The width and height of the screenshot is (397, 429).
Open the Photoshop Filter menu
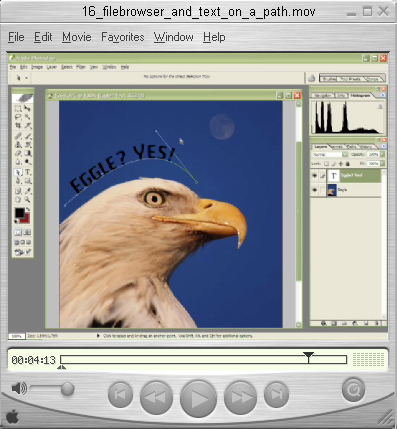tap(81, 67)
